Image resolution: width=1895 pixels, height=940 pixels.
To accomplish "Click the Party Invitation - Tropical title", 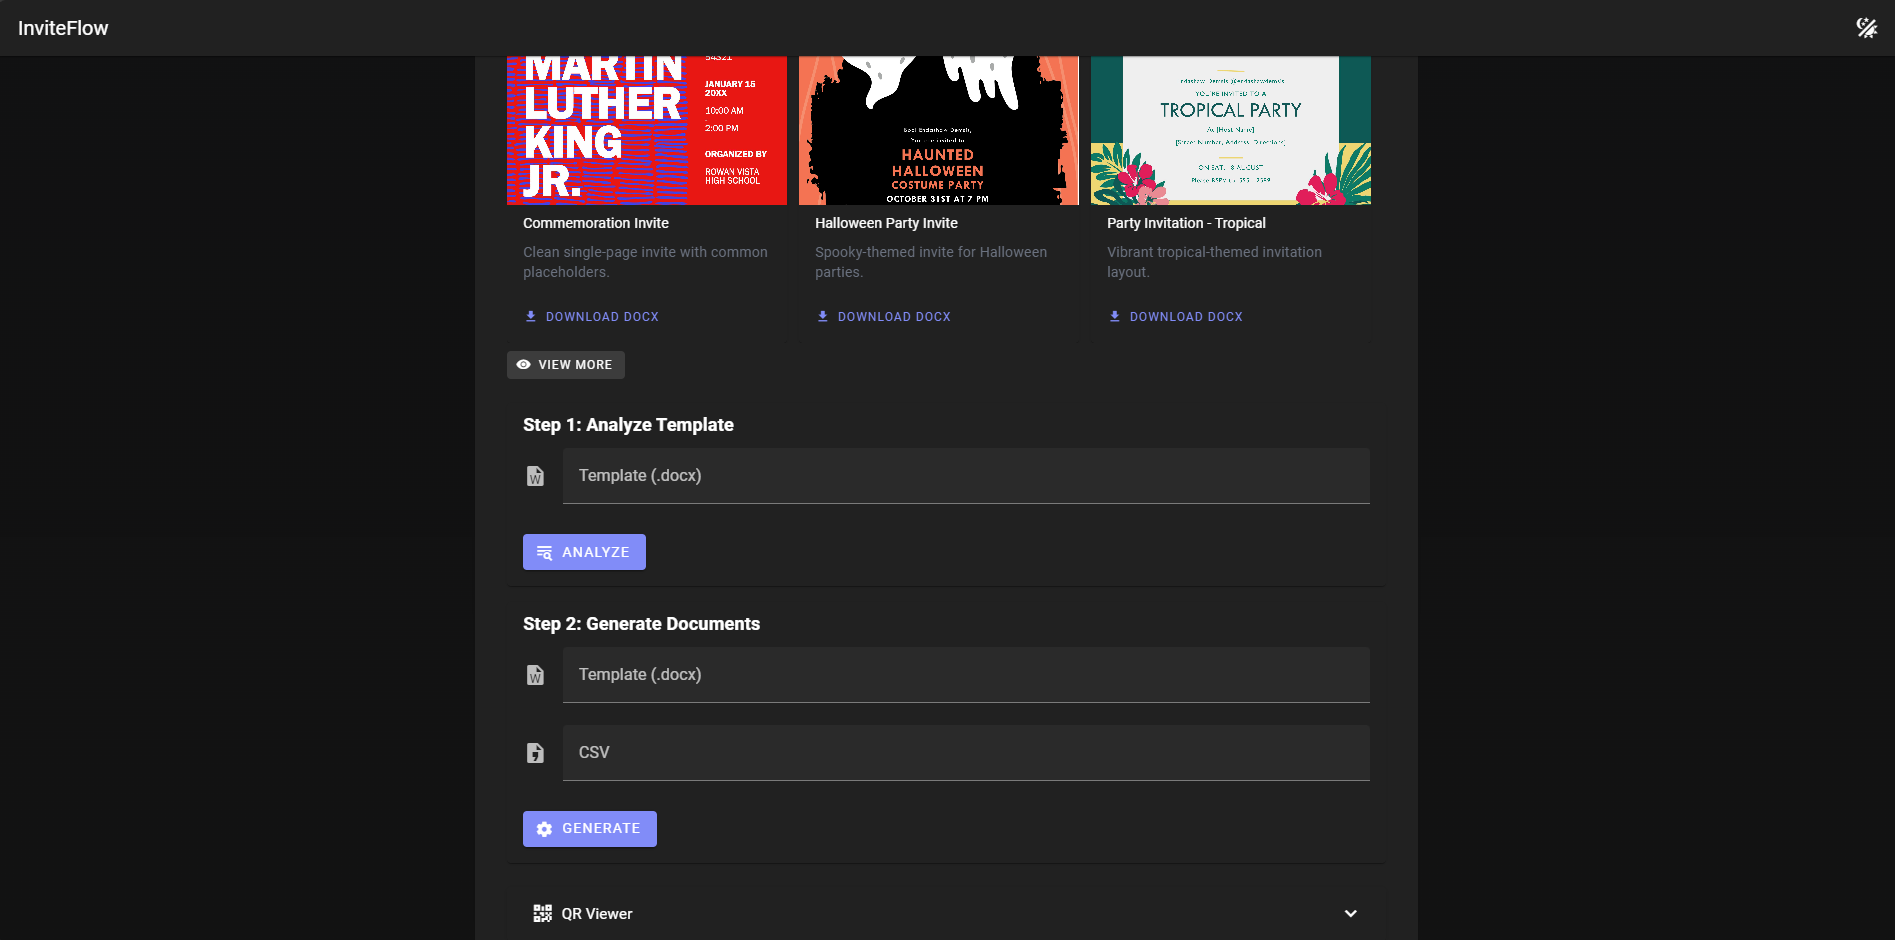I will [1186, 223].
